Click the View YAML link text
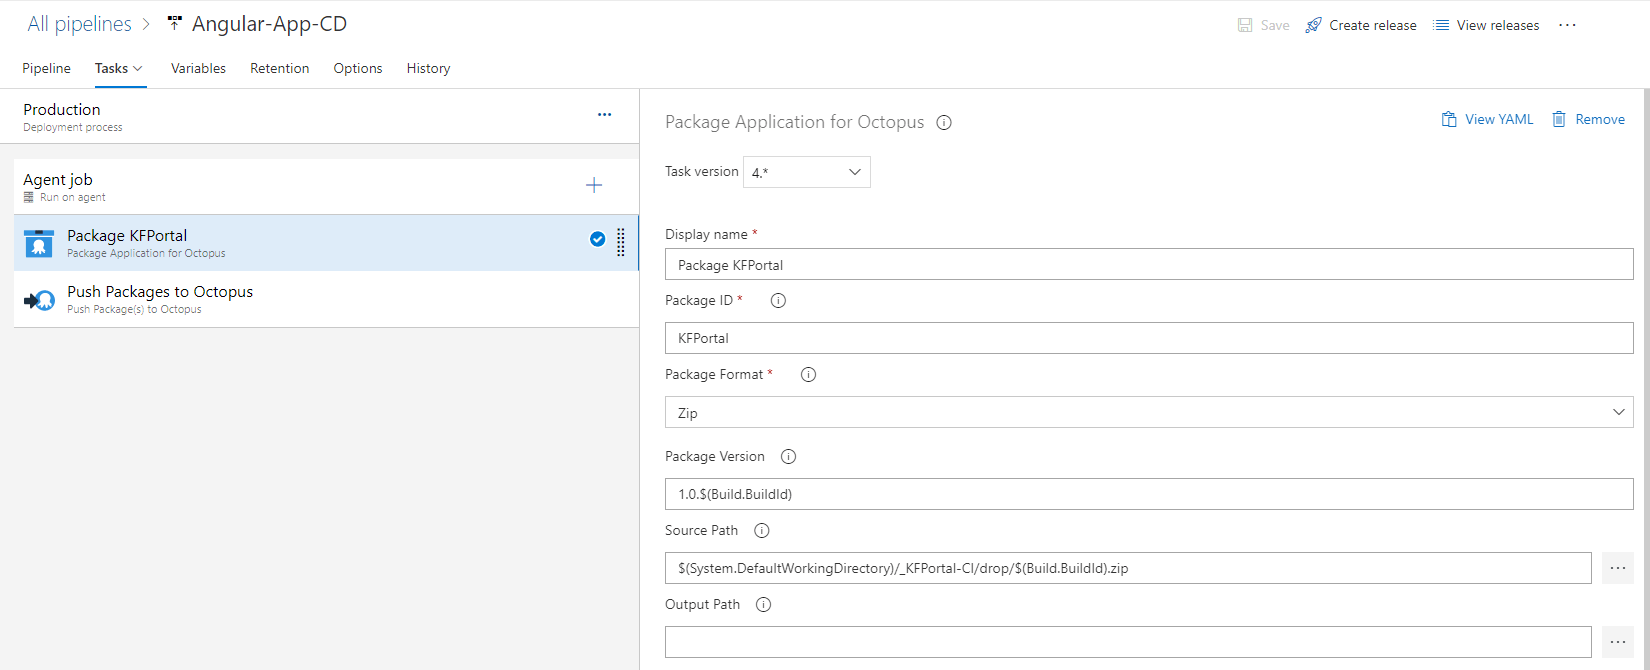Viewport: 1650px width, 670px height. [x=1499, y=119]
